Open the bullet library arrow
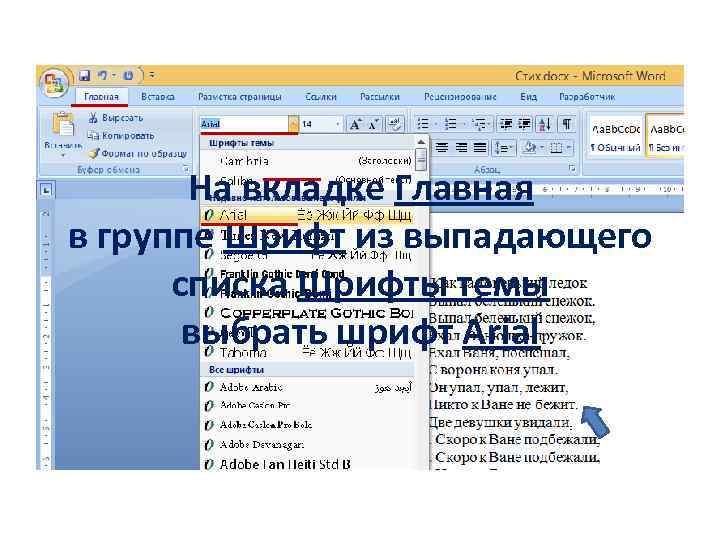This screenshot has width=720, height=540. (x=435, y=124)
